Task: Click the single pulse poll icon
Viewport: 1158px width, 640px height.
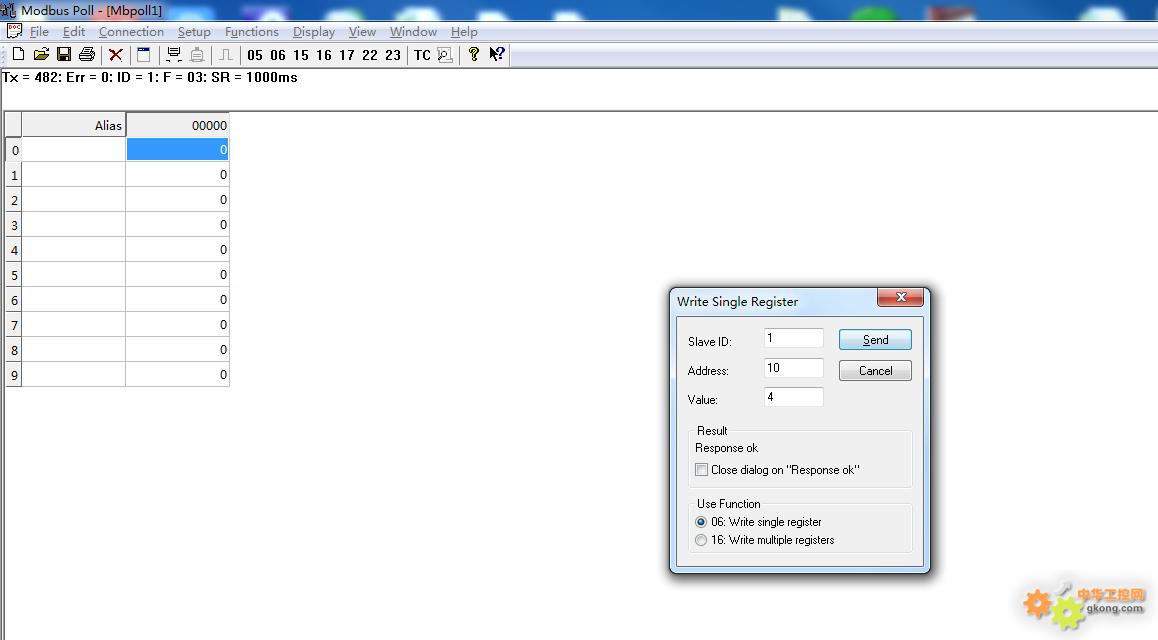Action: (226, 55)
